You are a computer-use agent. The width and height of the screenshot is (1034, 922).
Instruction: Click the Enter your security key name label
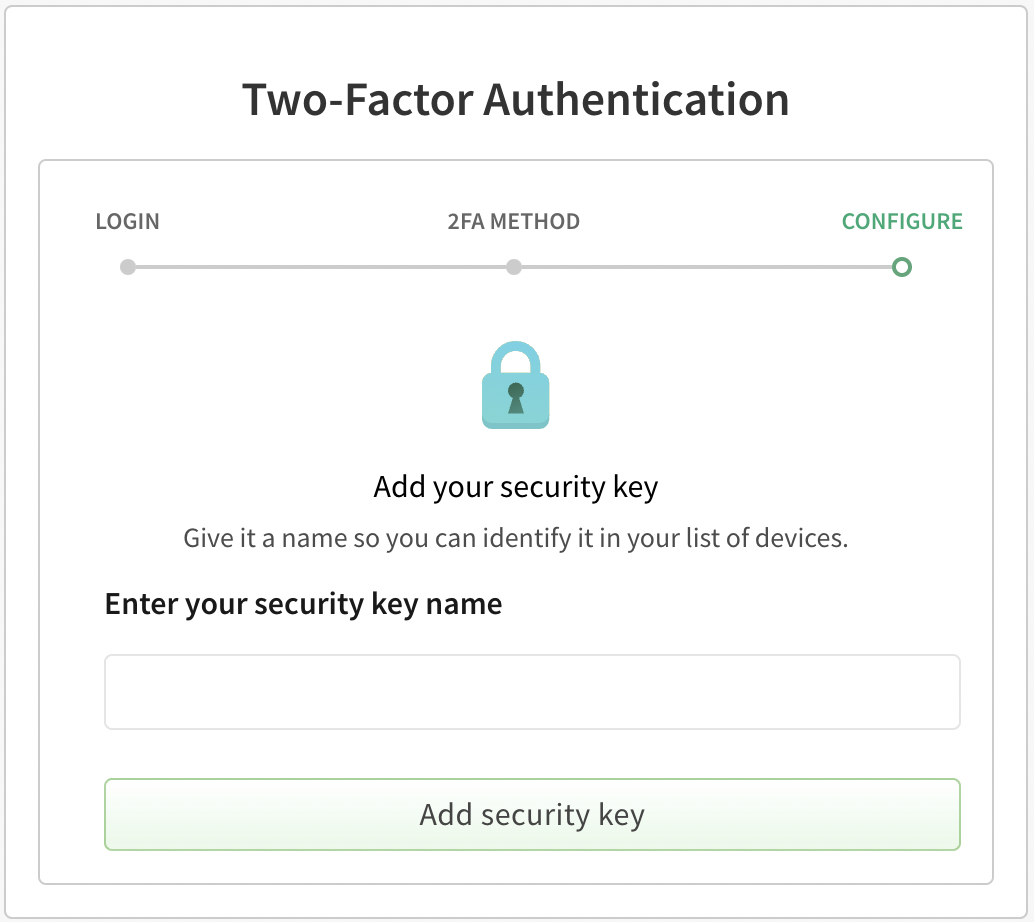click(x=302, y=603)
